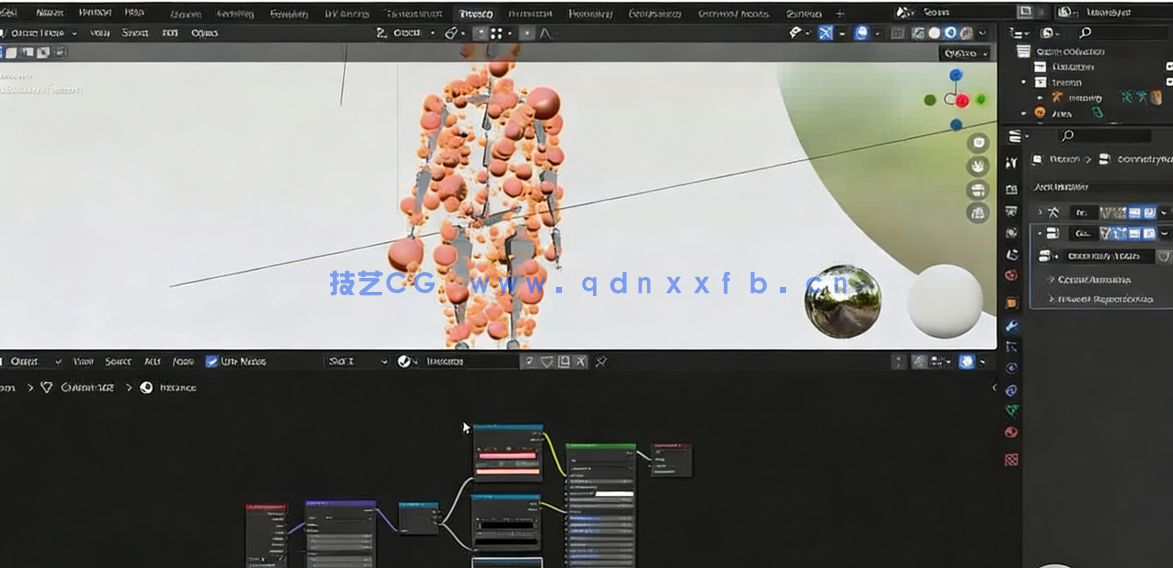Switch to material preview shading
Screen dimensions: 1173x568
pos(950,33)
